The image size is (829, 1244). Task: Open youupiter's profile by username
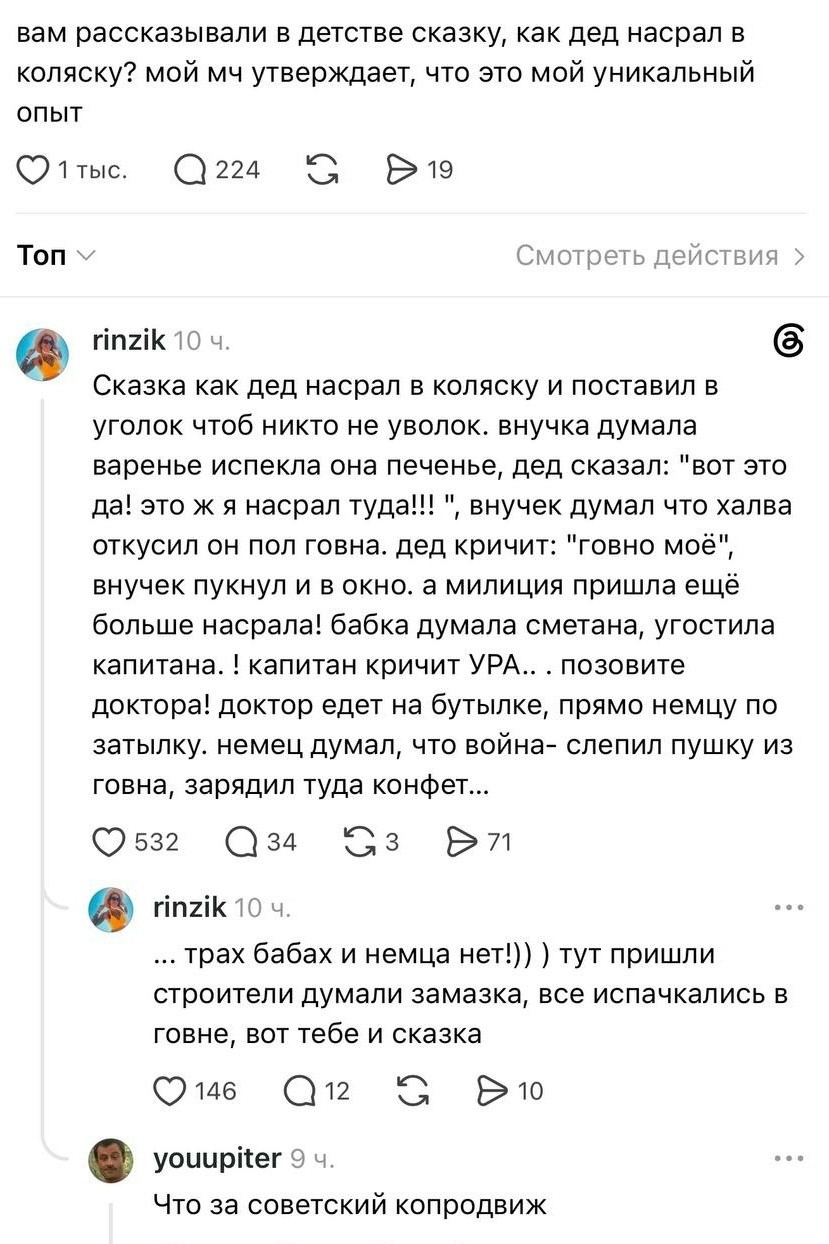click(217, 1159)
